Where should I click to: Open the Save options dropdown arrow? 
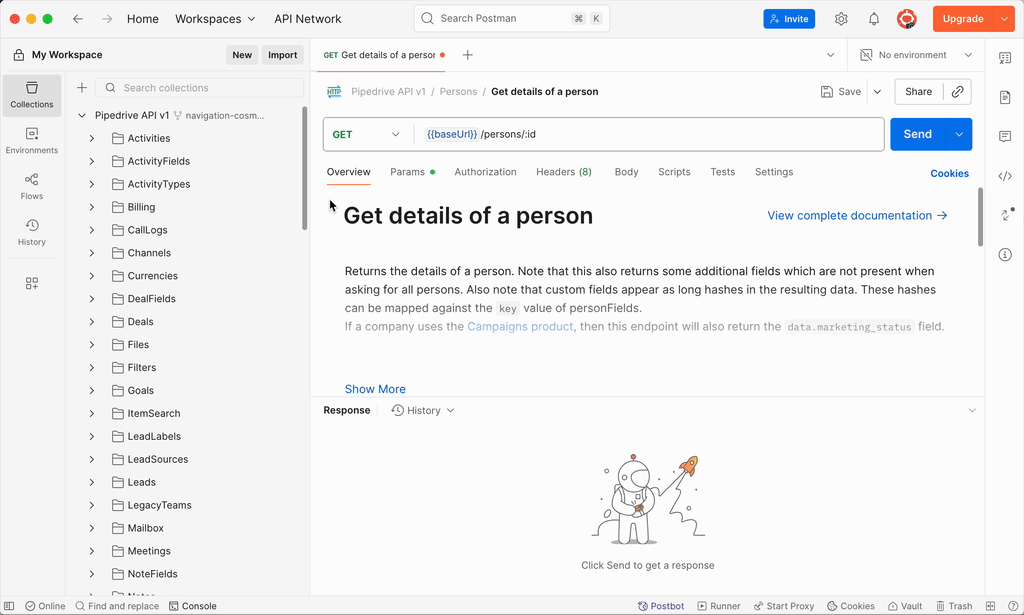(x=878, y=91)
